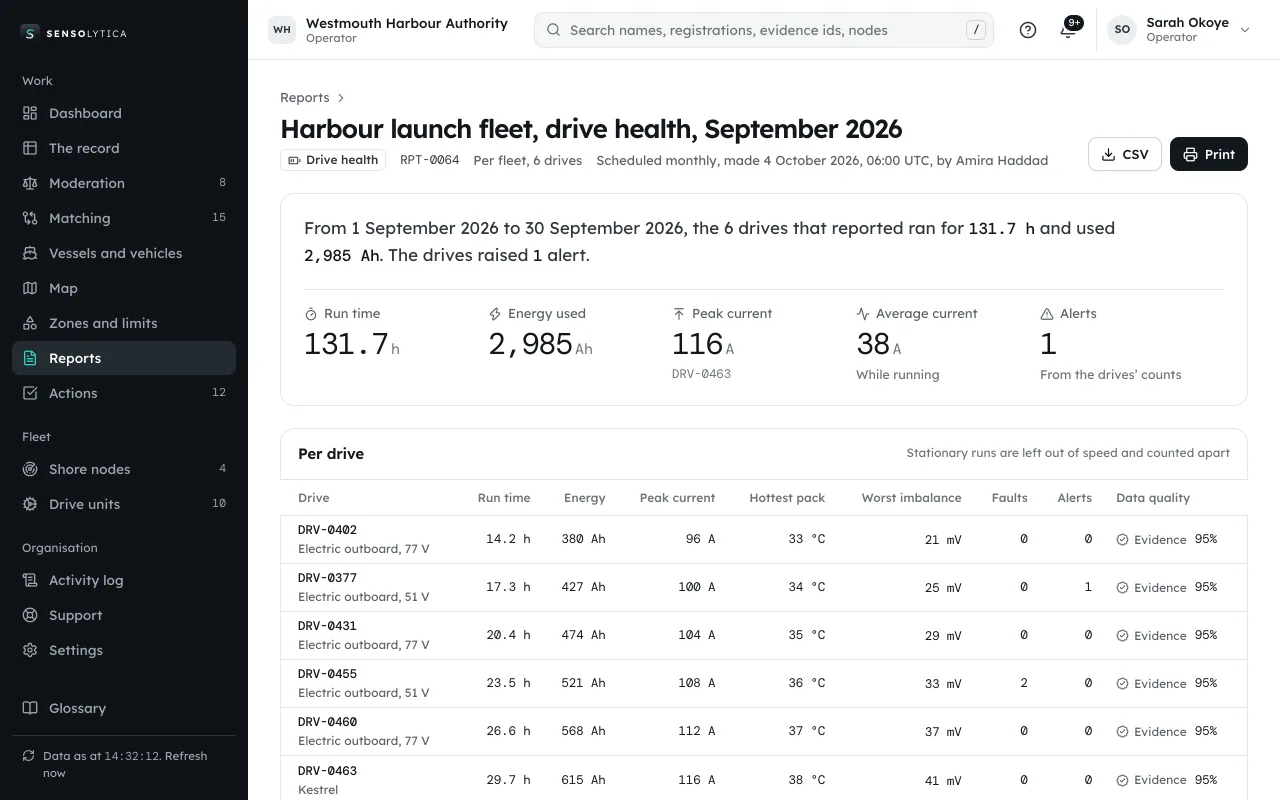Focus the search names and registrations field
Screen dimensions: 1280x800
pos(764,30)
